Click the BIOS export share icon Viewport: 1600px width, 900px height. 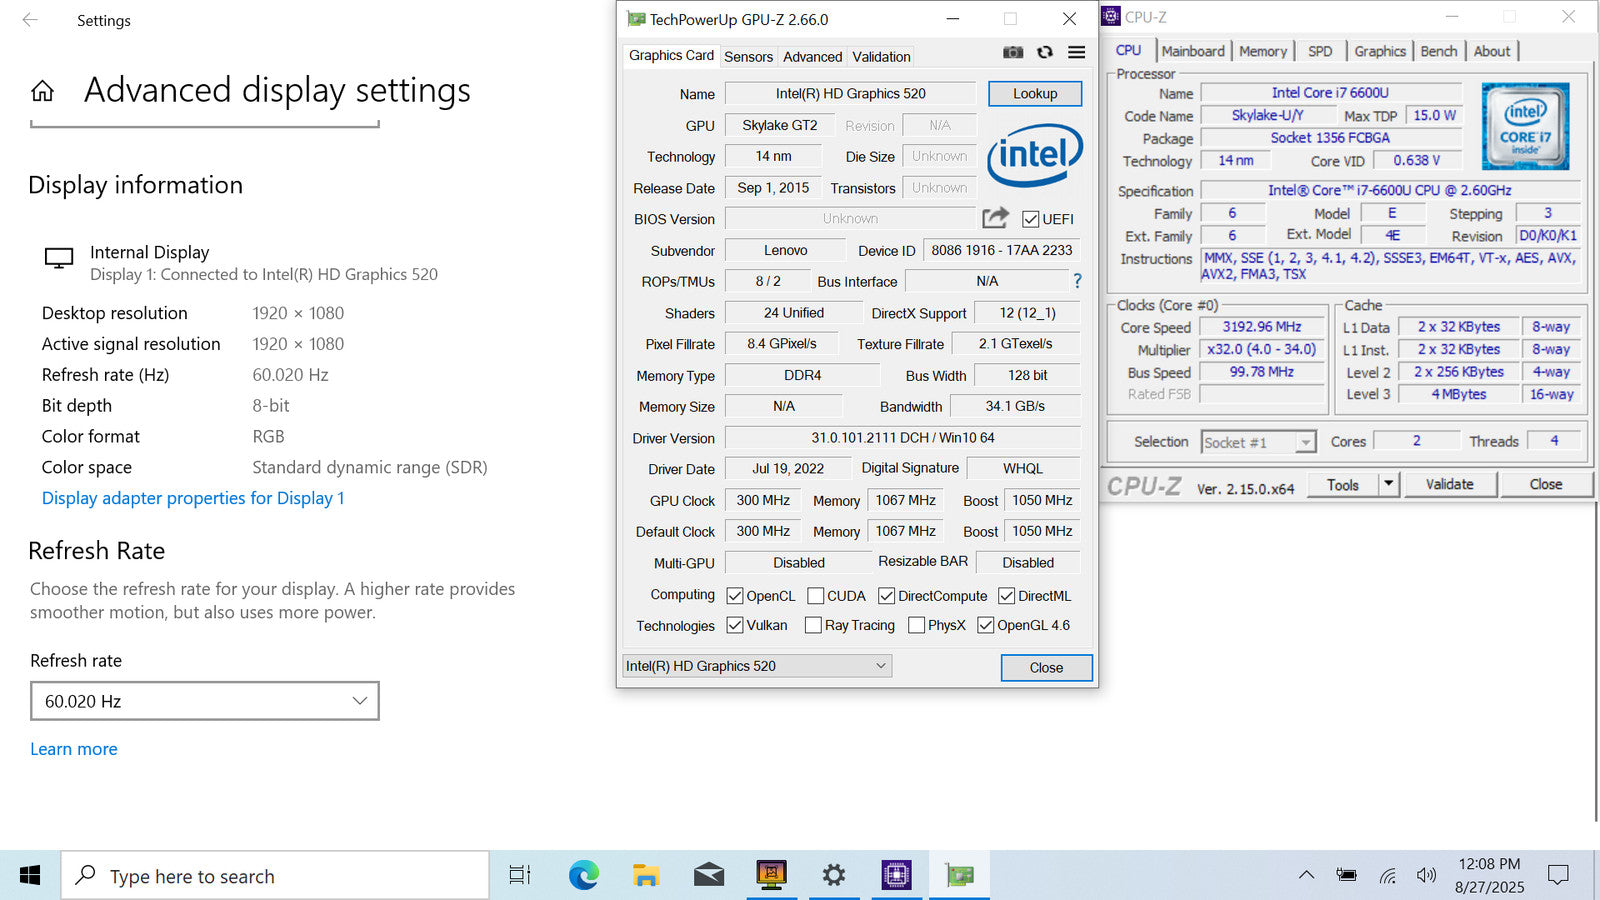995,218
